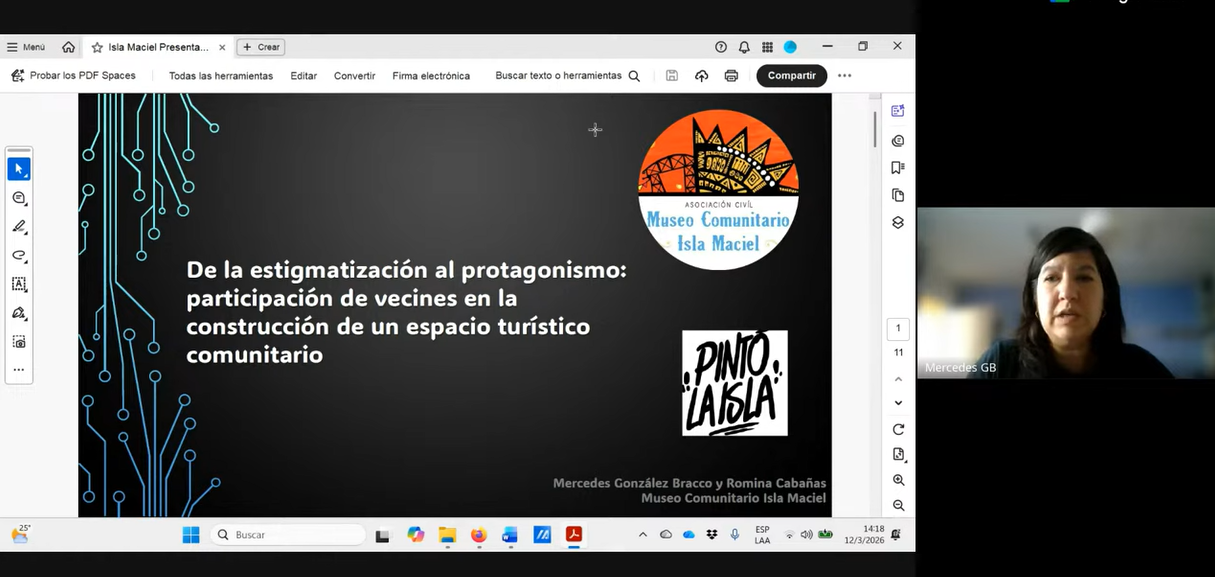Click the Crear new tab button
1215x577 pixels.
tap(261, 47)
